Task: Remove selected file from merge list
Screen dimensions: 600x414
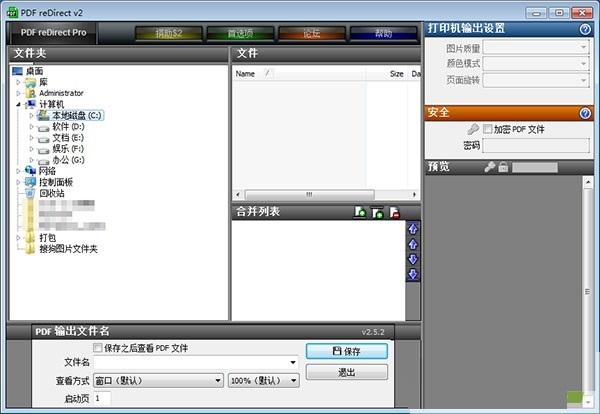Action: coord(395,212)
